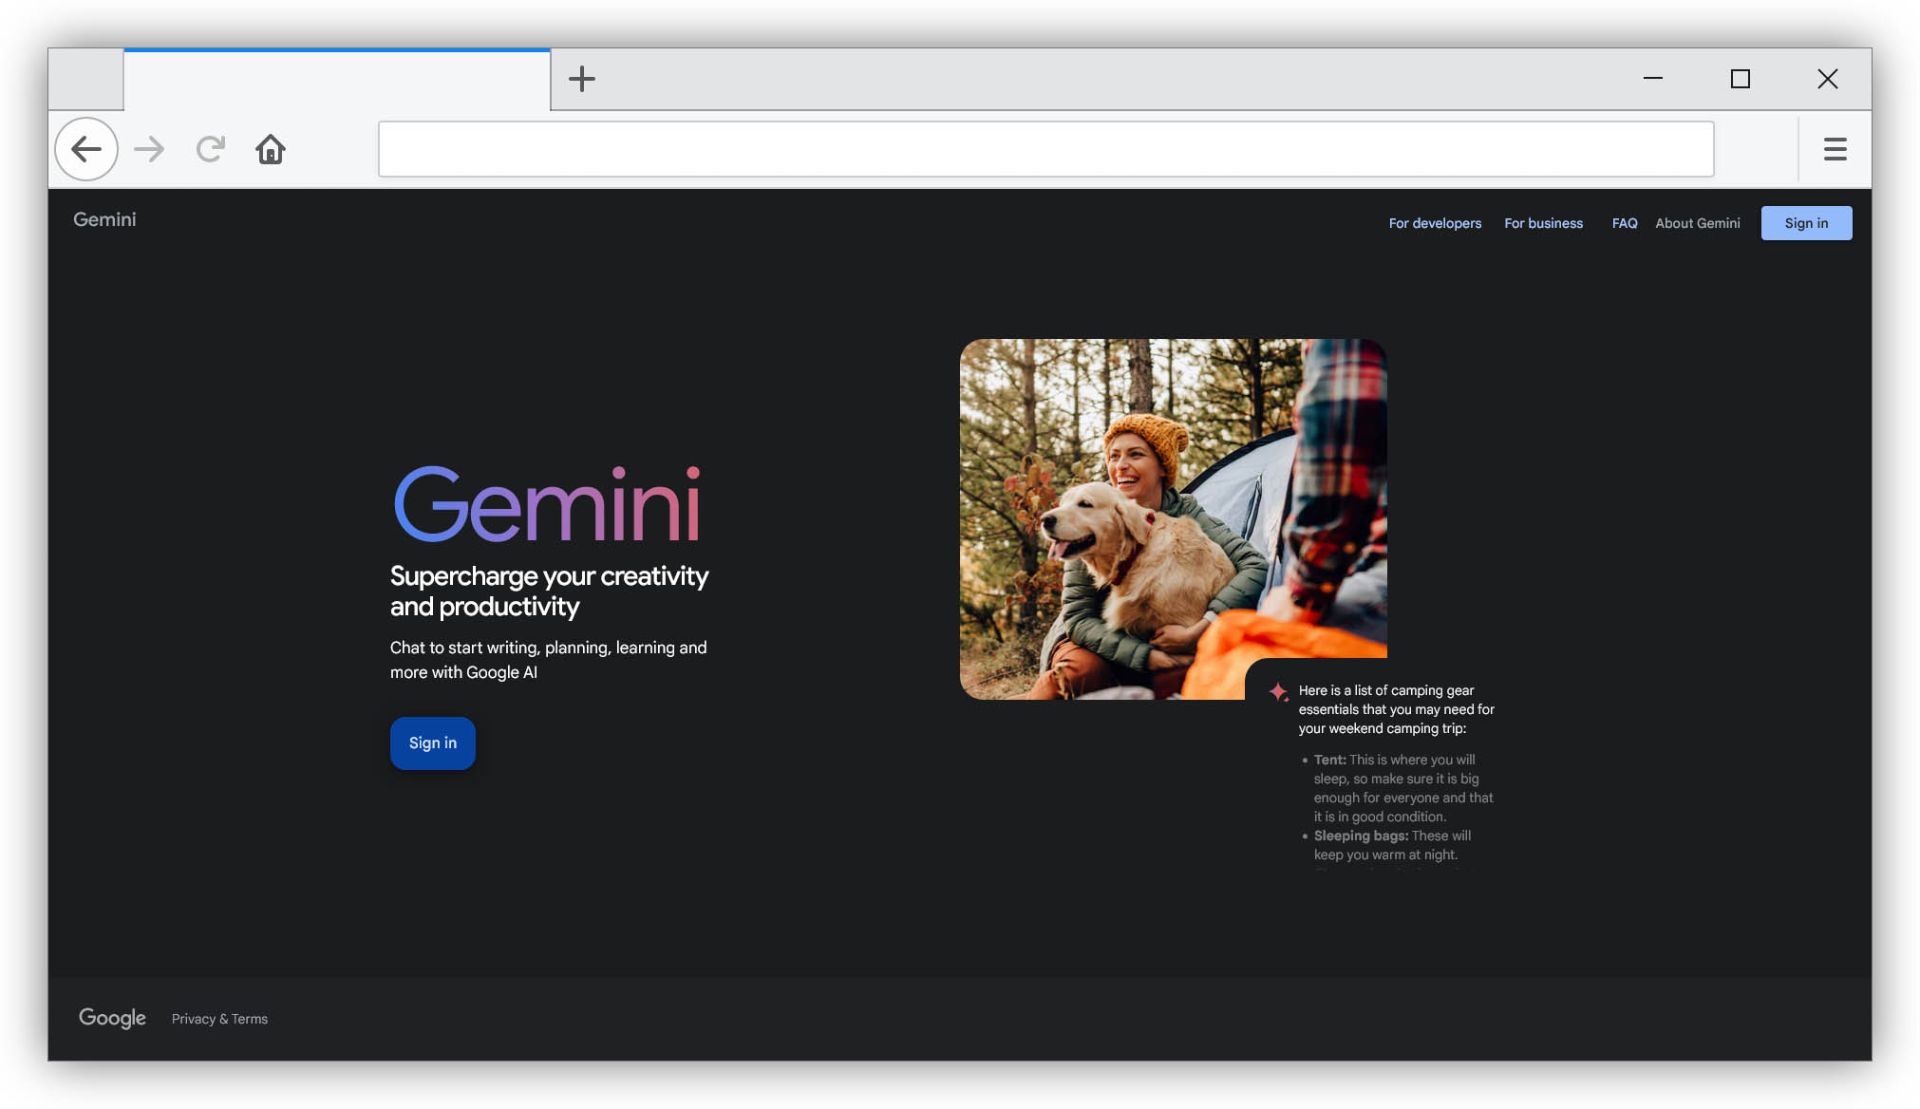
Task: Go to the browser home page icon
Action: (x=270, y=149)
